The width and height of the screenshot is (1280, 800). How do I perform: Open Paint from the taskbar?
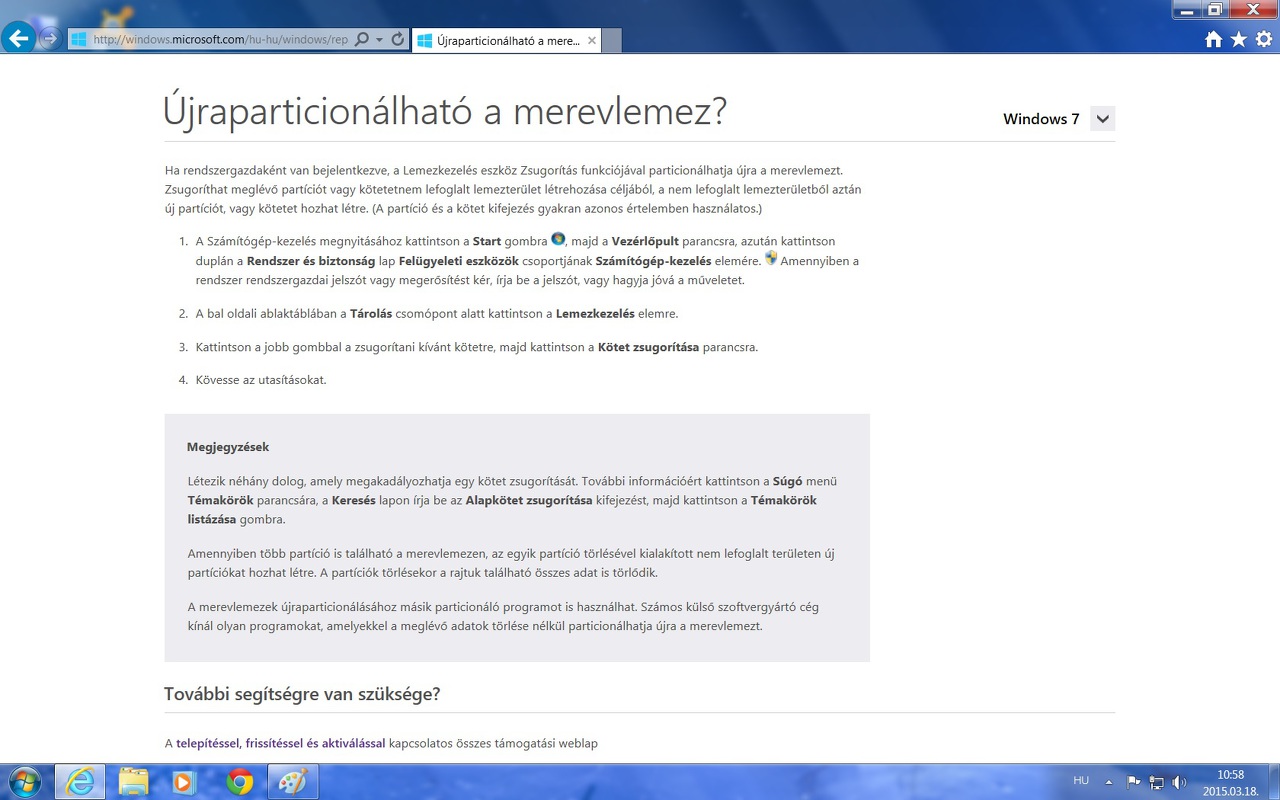coord(293,781)
